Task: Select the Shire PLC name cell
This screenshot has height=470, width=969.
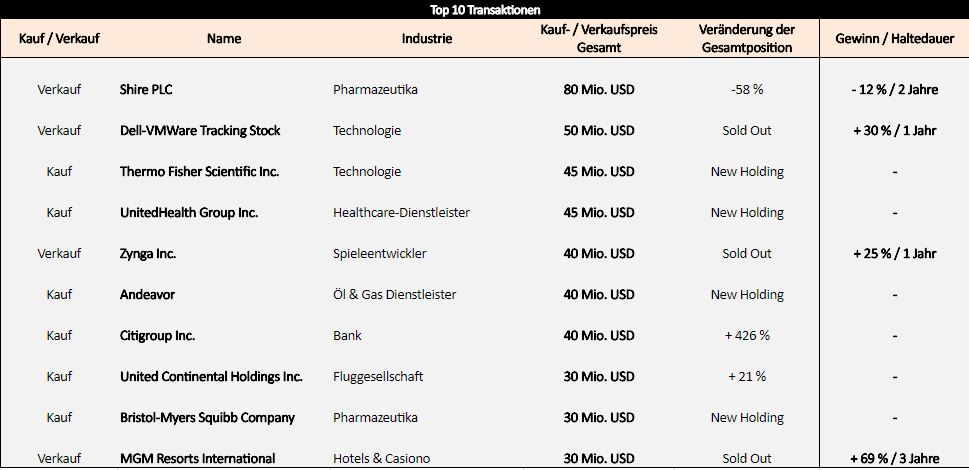Action: (146, 90)
